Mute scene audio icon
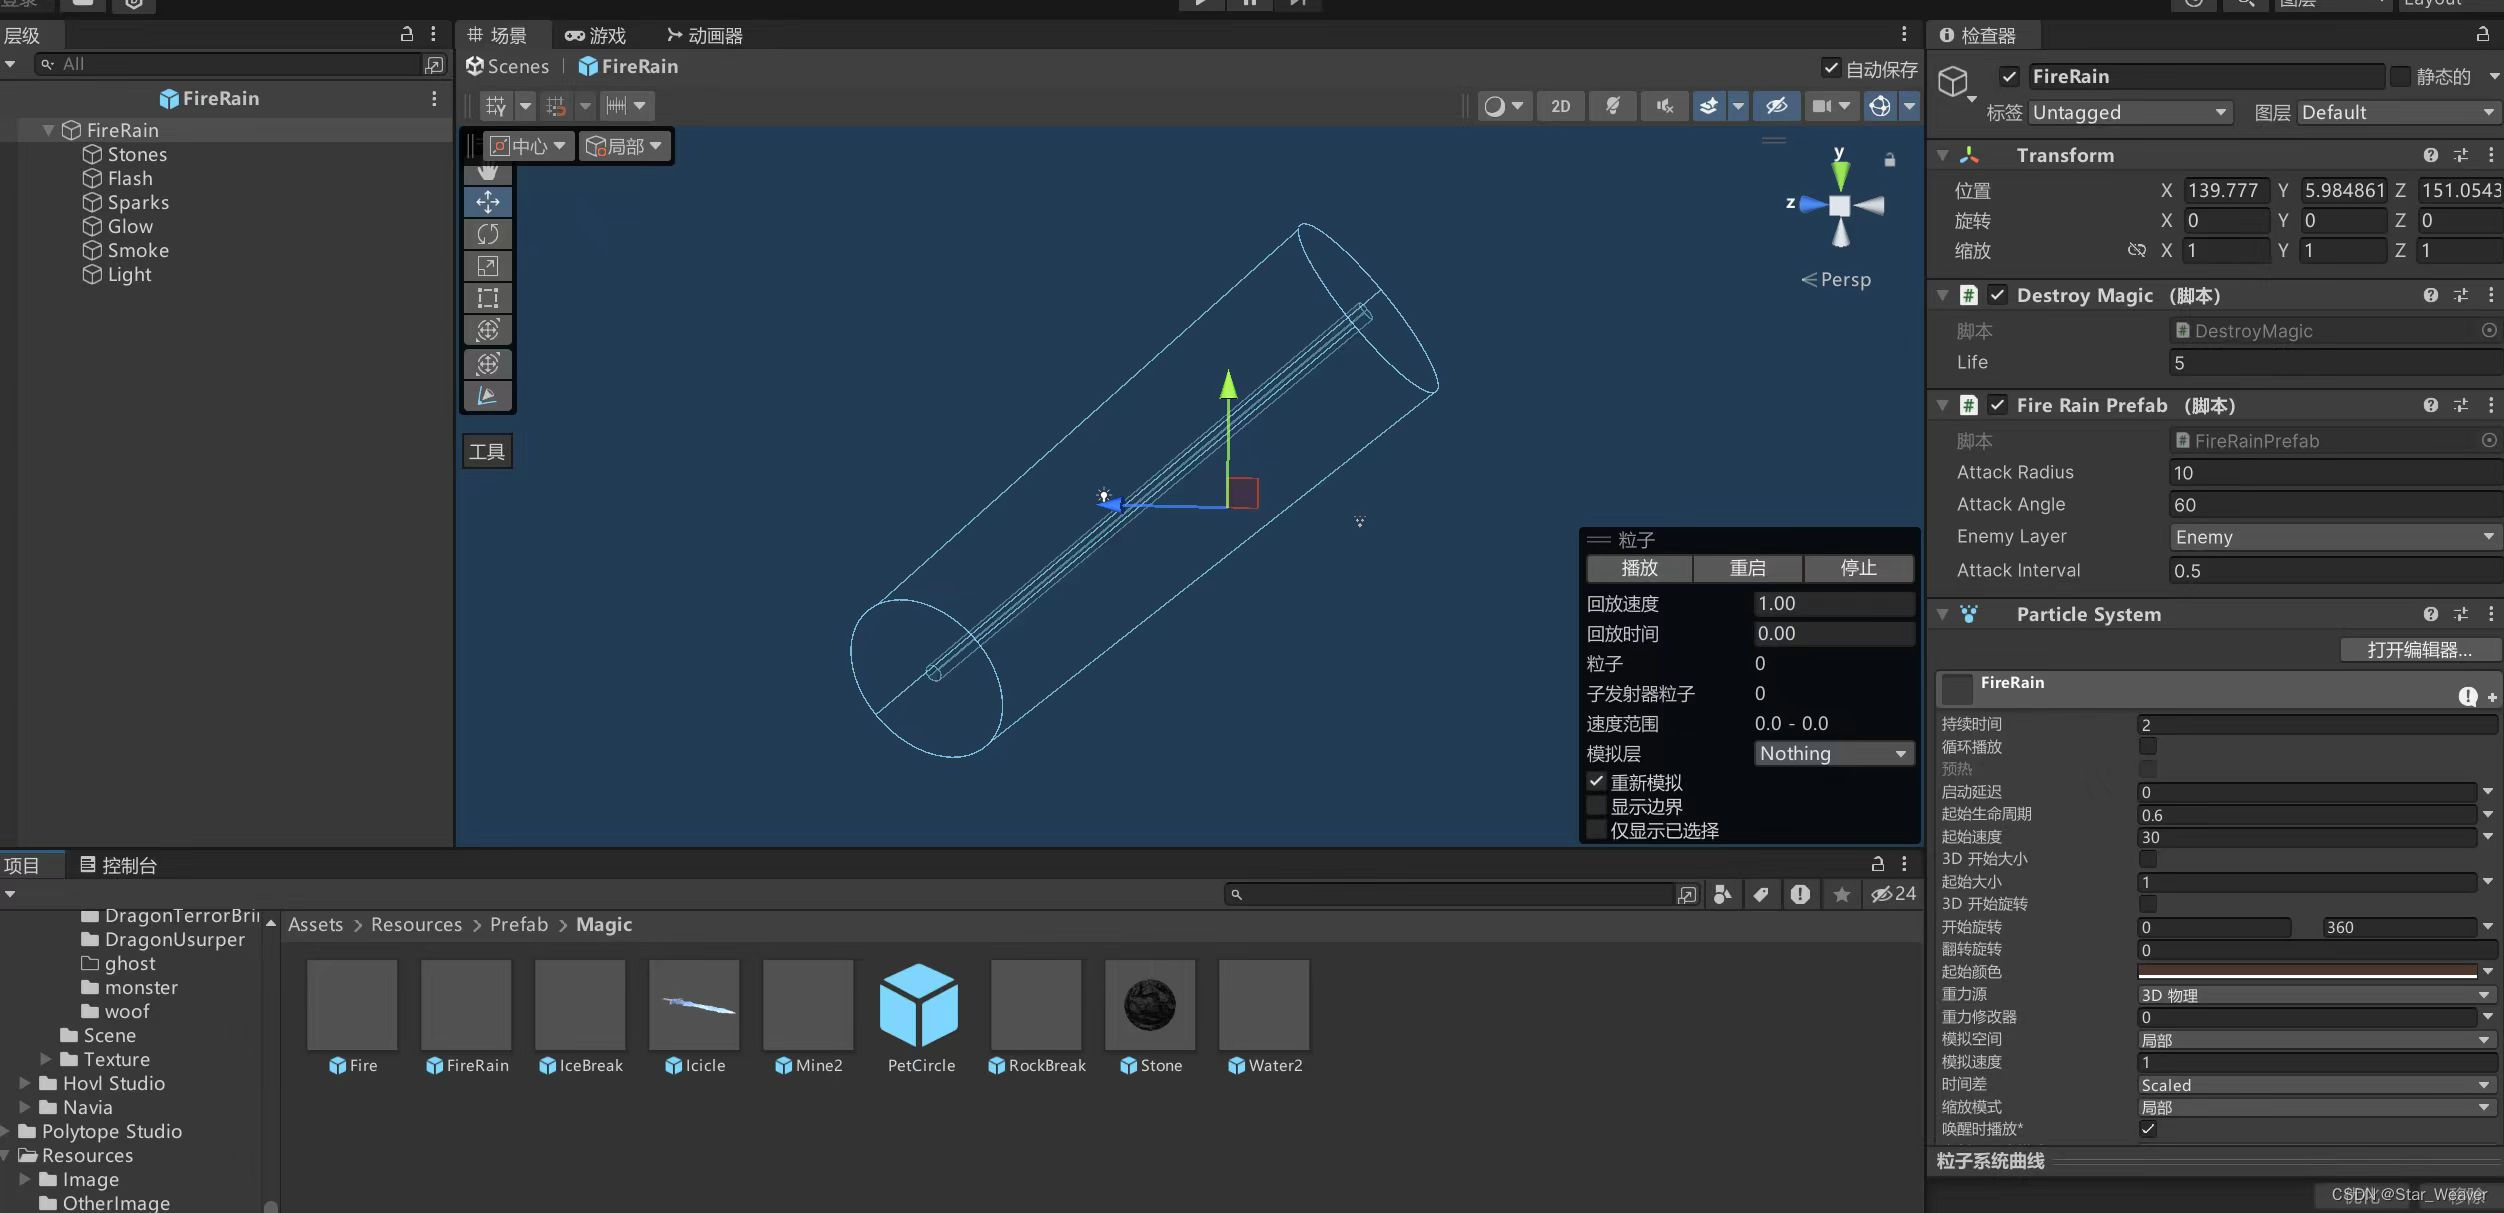The image size is (2504, 1213). (x=1664, y=106)
